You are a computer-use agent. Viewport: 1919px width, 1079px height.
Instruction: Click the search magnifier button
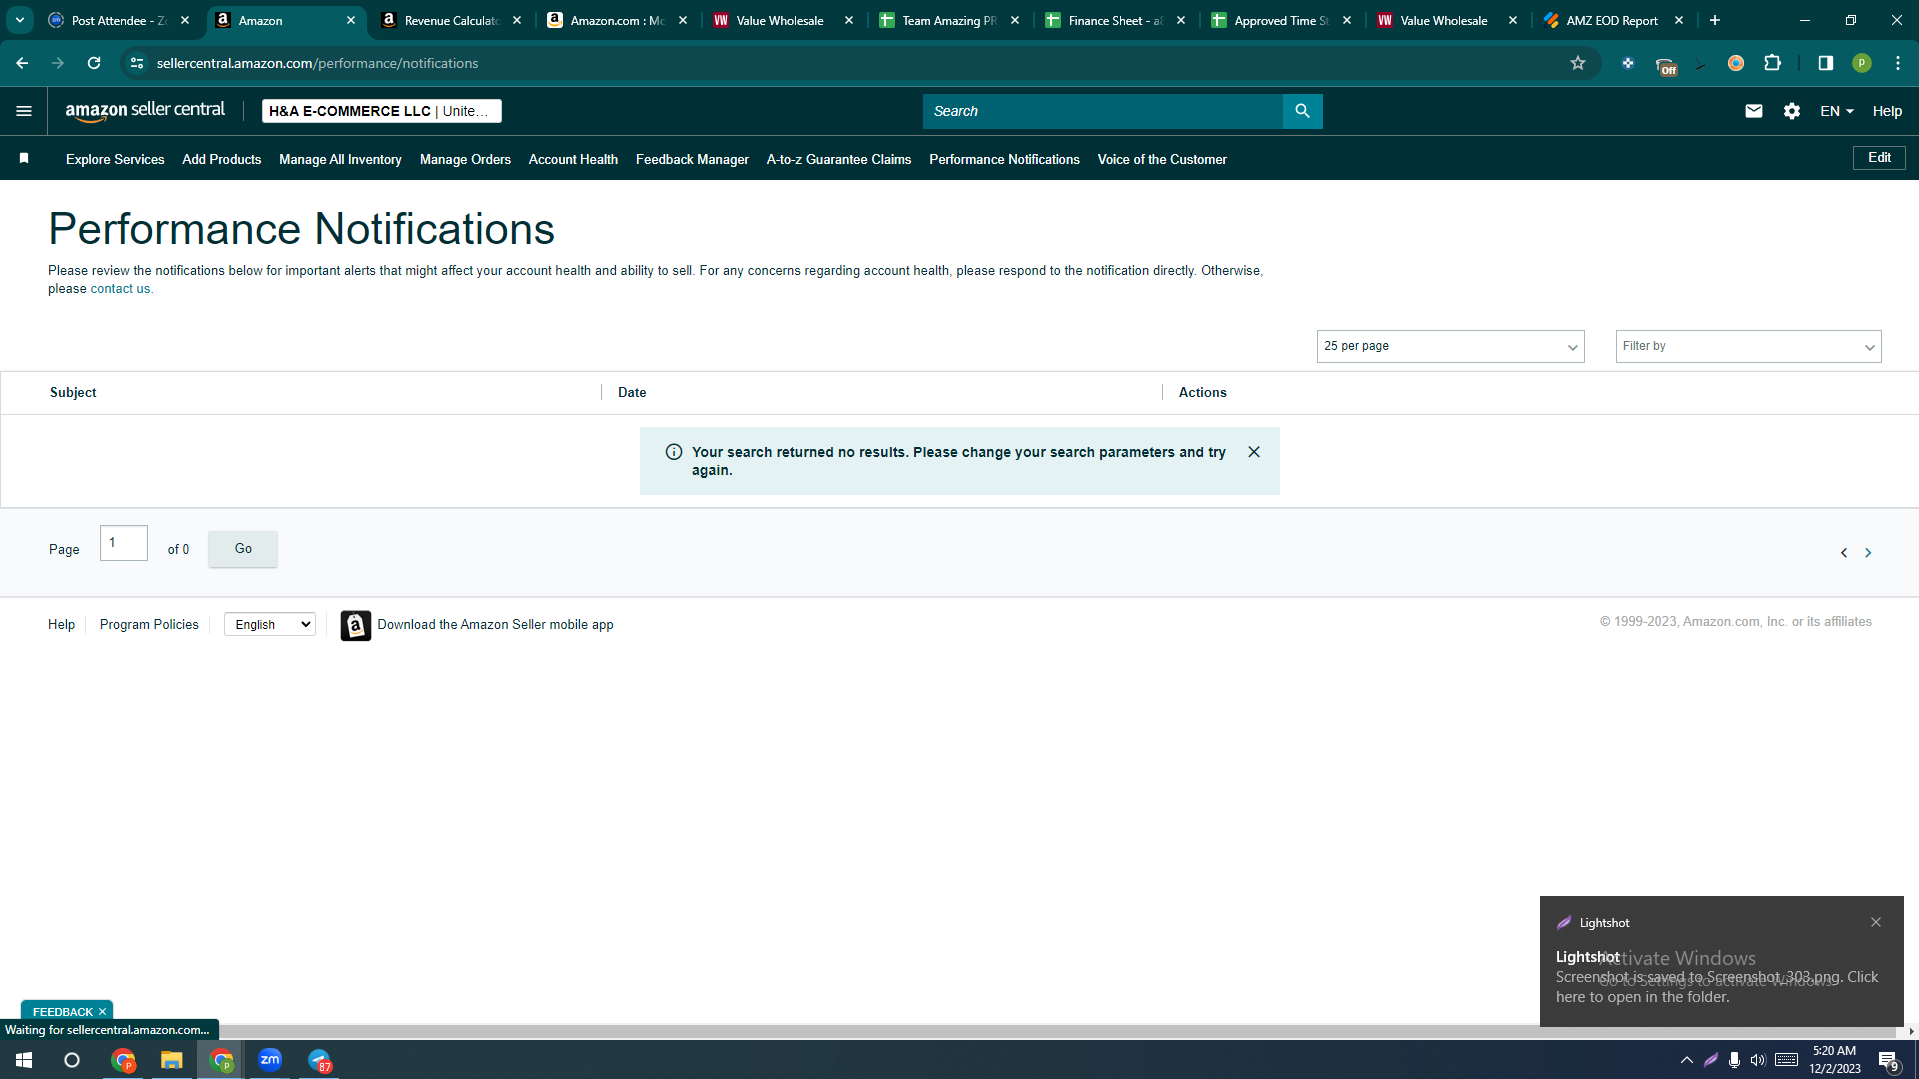coord(1302,111)
